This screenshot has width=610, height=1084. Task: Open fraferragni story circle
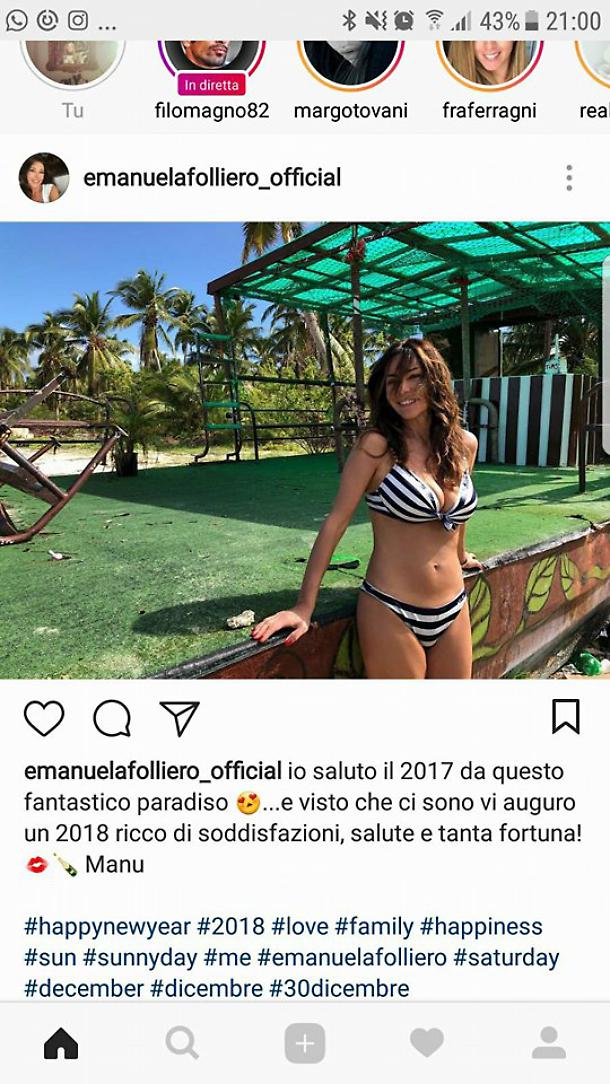point(489,64)
